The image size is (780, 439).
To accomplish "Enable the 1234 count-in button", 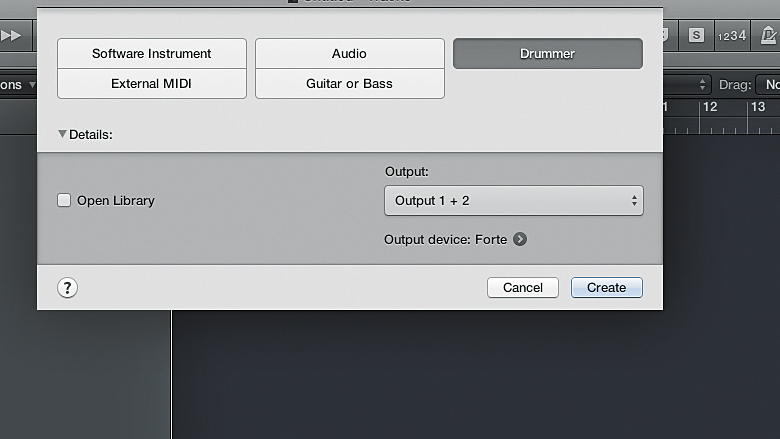I will coord(732,35).
